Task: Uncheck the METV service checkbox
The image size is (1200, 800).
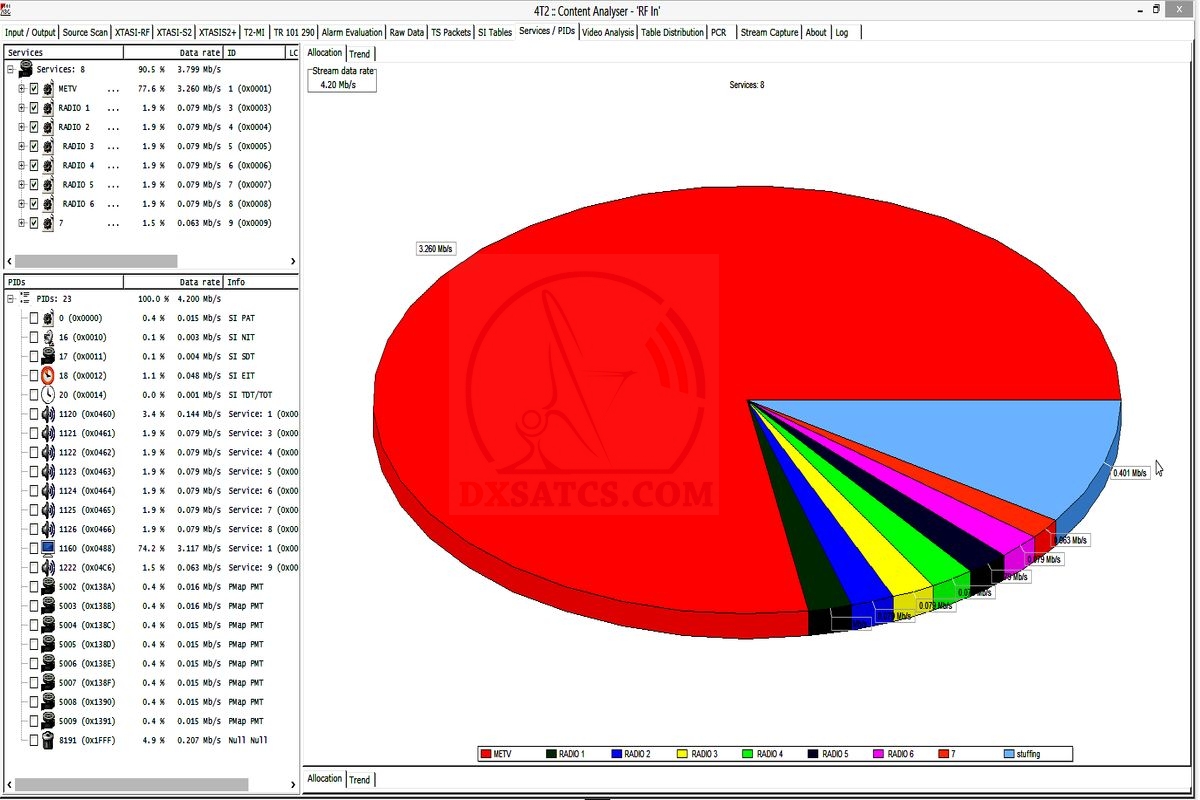Action: click(34, 89)
